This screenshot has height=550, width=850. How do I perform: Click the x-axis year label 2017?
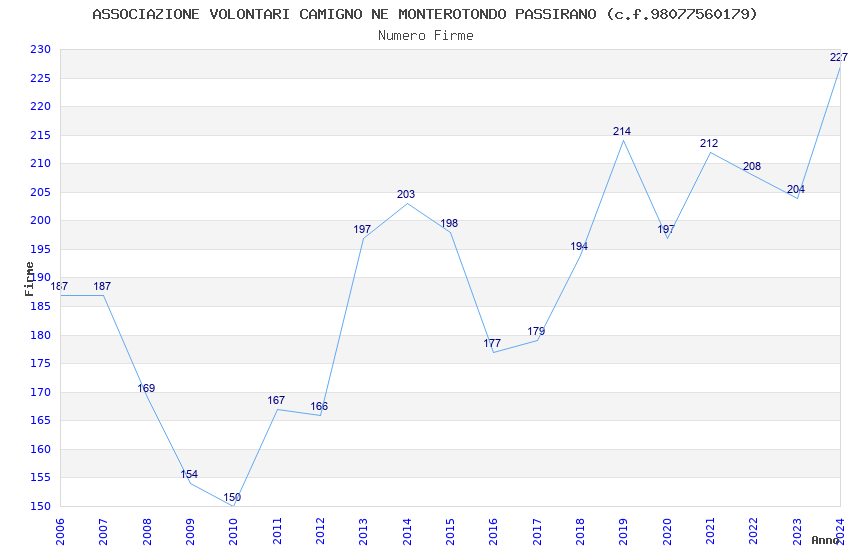point(537,532)
